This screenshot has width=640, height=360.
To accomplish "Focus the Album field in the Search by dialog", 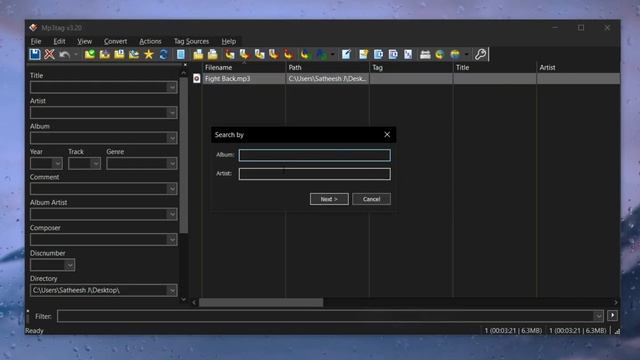I will 314,155.
